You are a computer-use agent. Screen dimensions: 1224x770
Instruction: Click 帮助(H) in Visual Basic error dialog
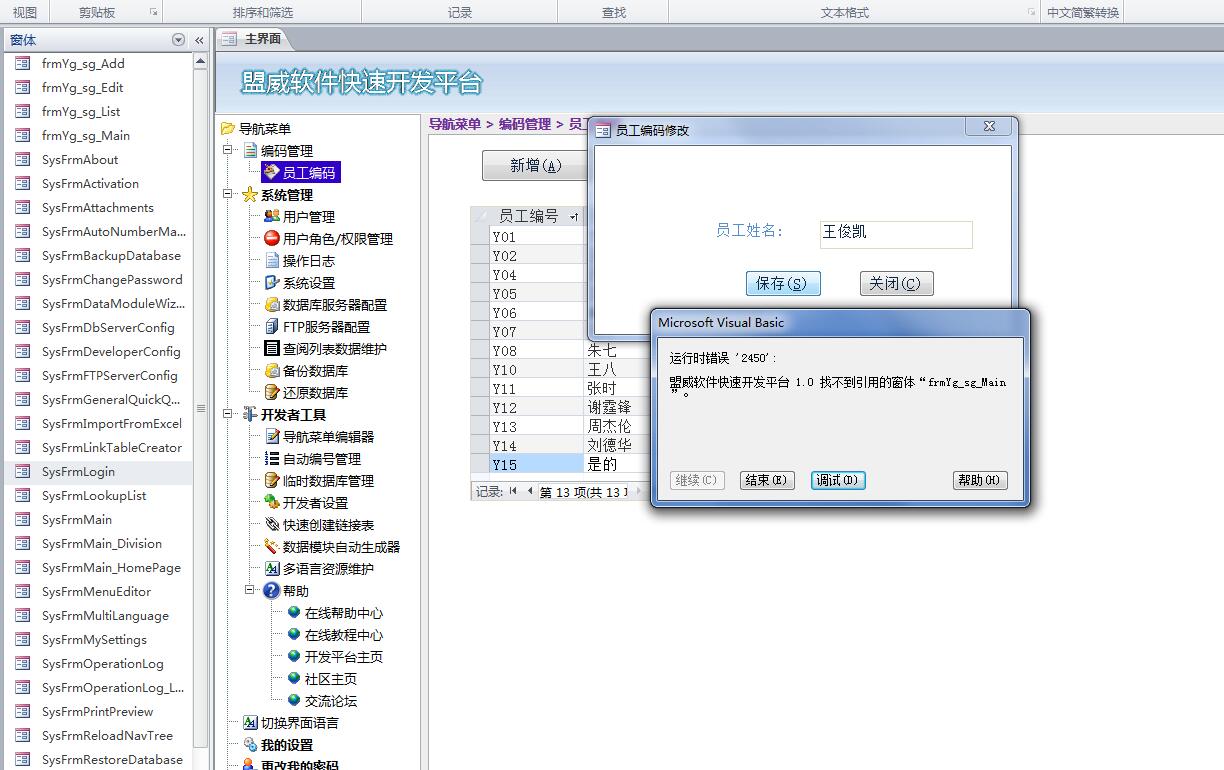point(980,480)
